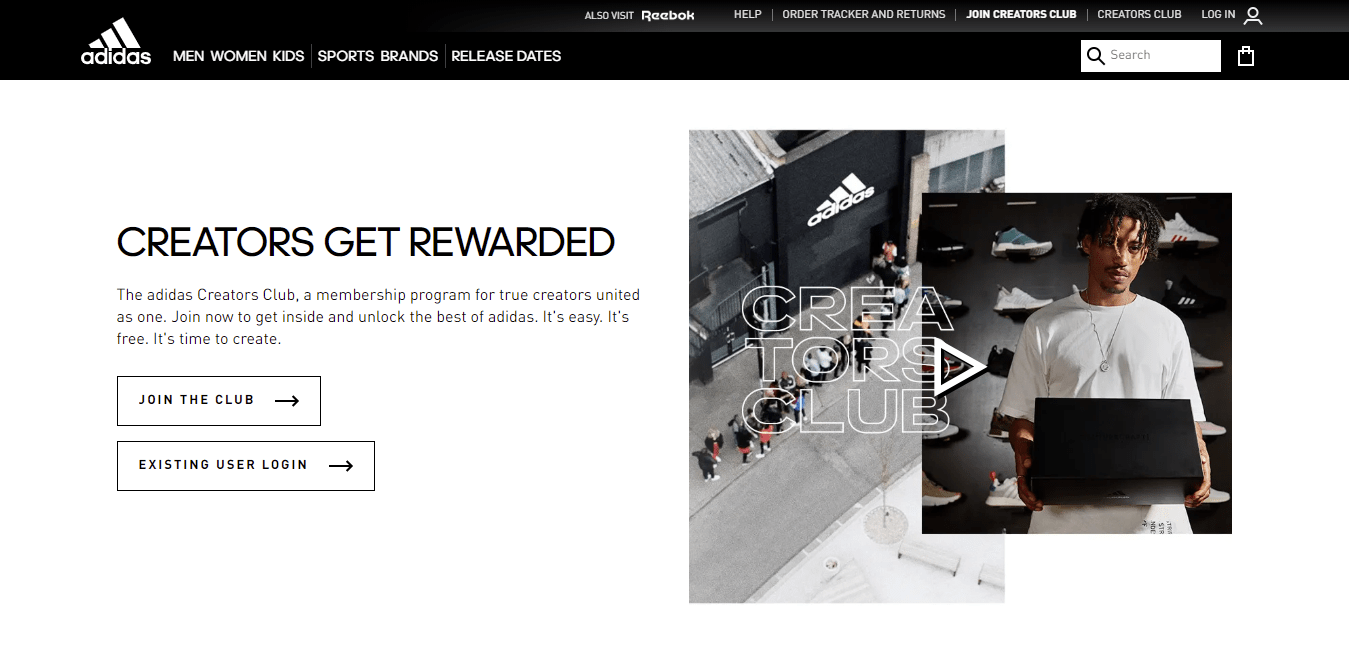Open the MEN menu
1349x657 pixels.
[x=188, y=56]
